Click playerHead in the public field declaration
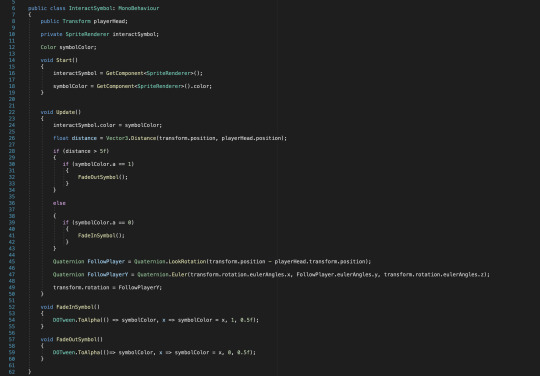The width and height of the screenshot is (540, 376). pyautogui.click(x=109, y=21)
